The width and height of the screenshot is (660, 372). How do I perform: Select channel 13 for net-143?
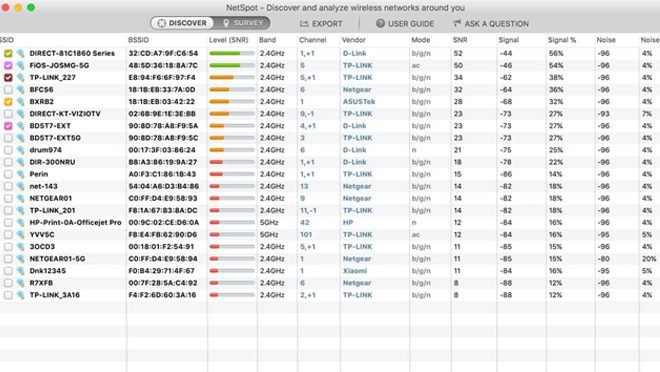click(x=304, y=186)
